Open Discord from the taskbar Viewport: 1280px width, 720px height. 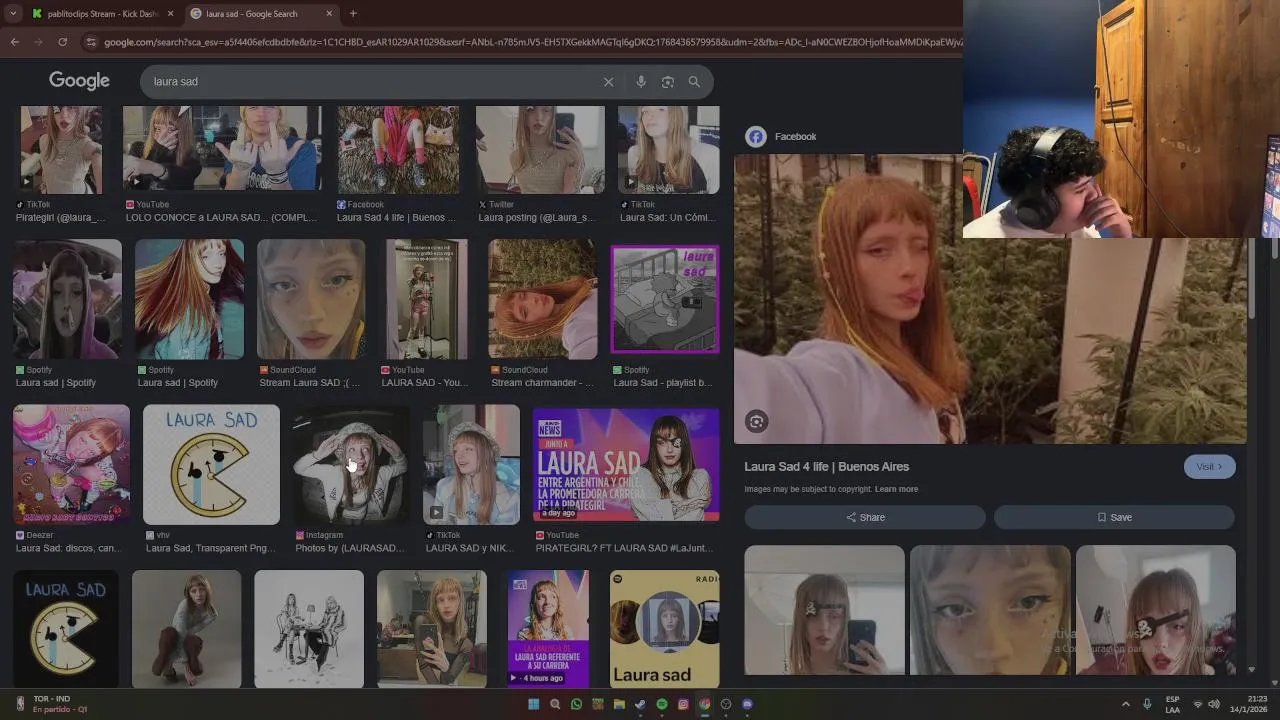click(x=747, y=705)
